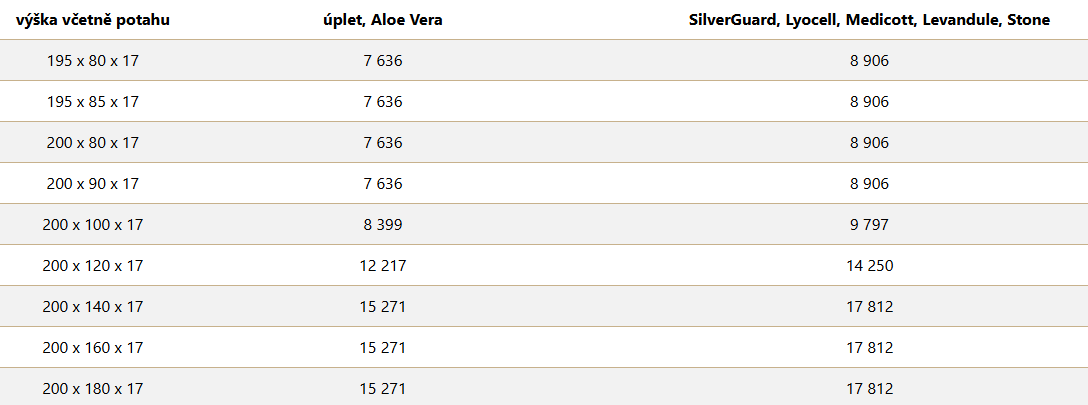Click the 14 250 price cell
This screenshot has width=1088, height=405.
869,266
